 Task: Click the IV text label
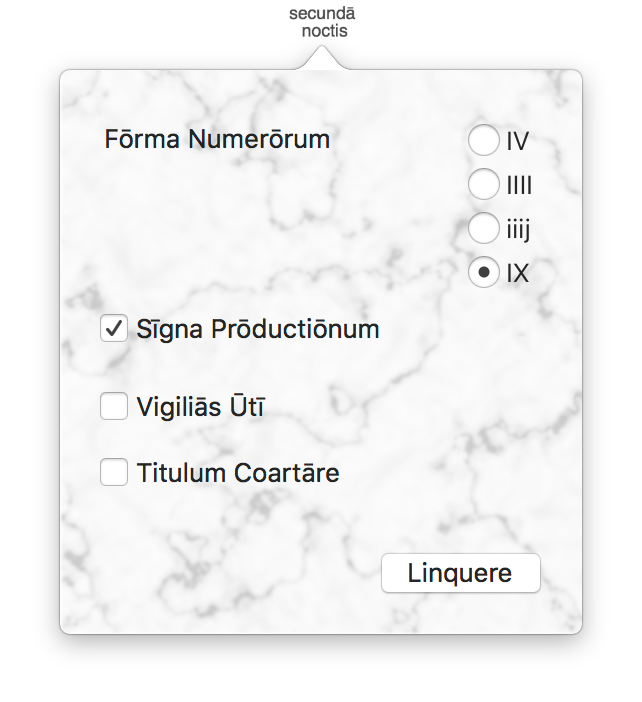pyautogui.click(x=518, y=141)
